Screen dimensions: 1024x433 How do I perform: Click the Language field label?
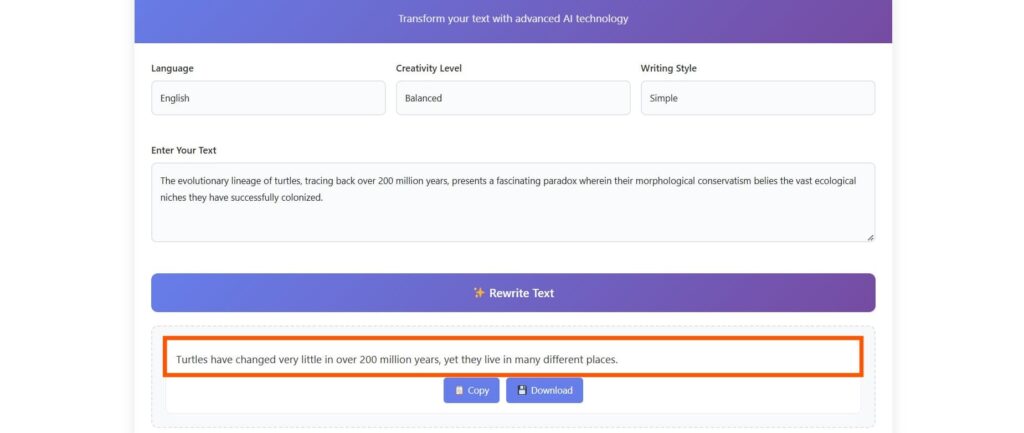tap(172, 69)
